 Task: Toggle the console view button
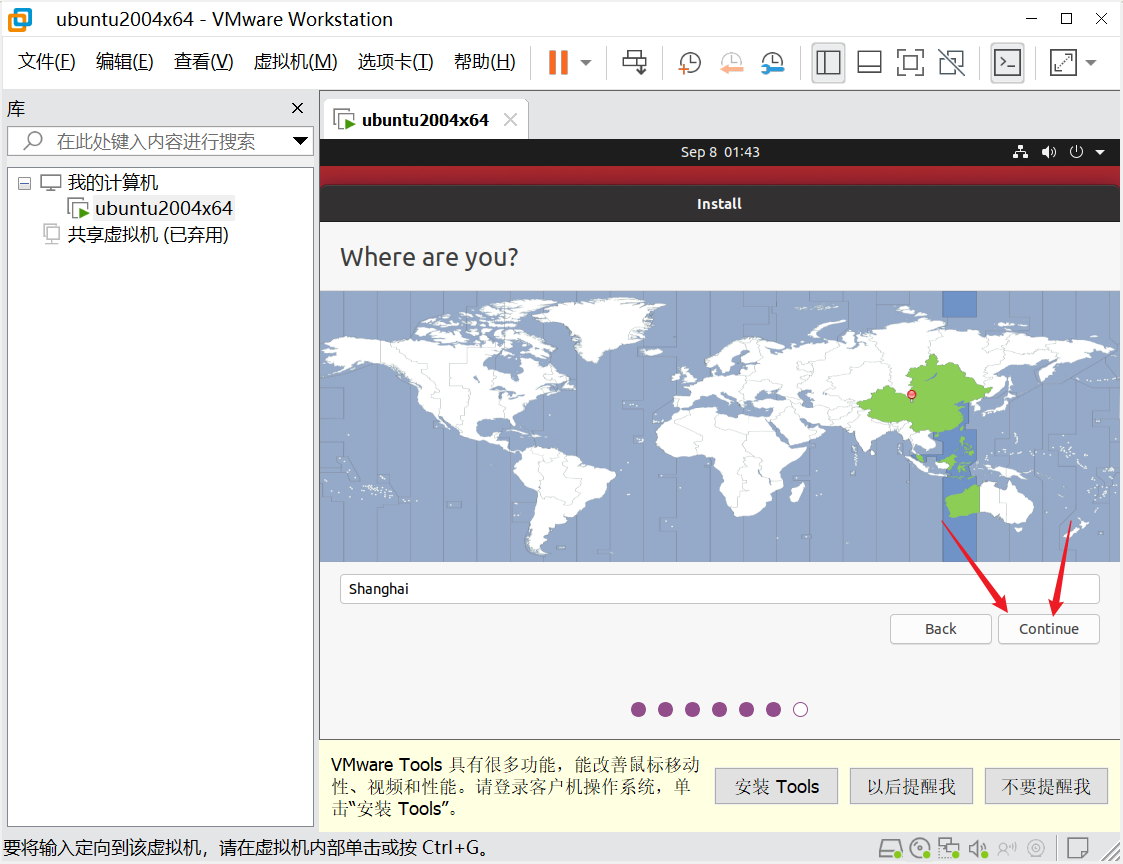coord(1007,62)
